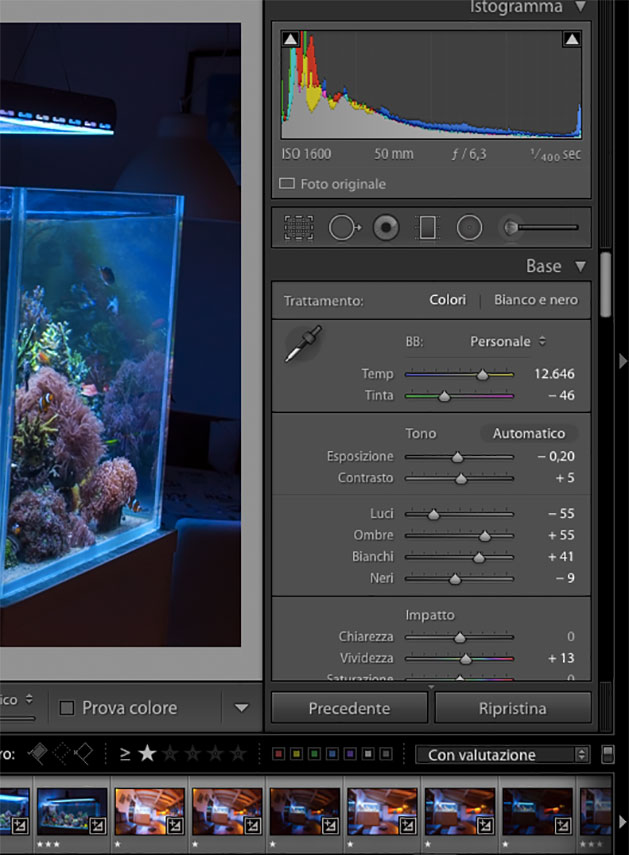This screenshot has width=629, height=855.
Task: Click the Automatico tone button
Action: click(529, 433)
